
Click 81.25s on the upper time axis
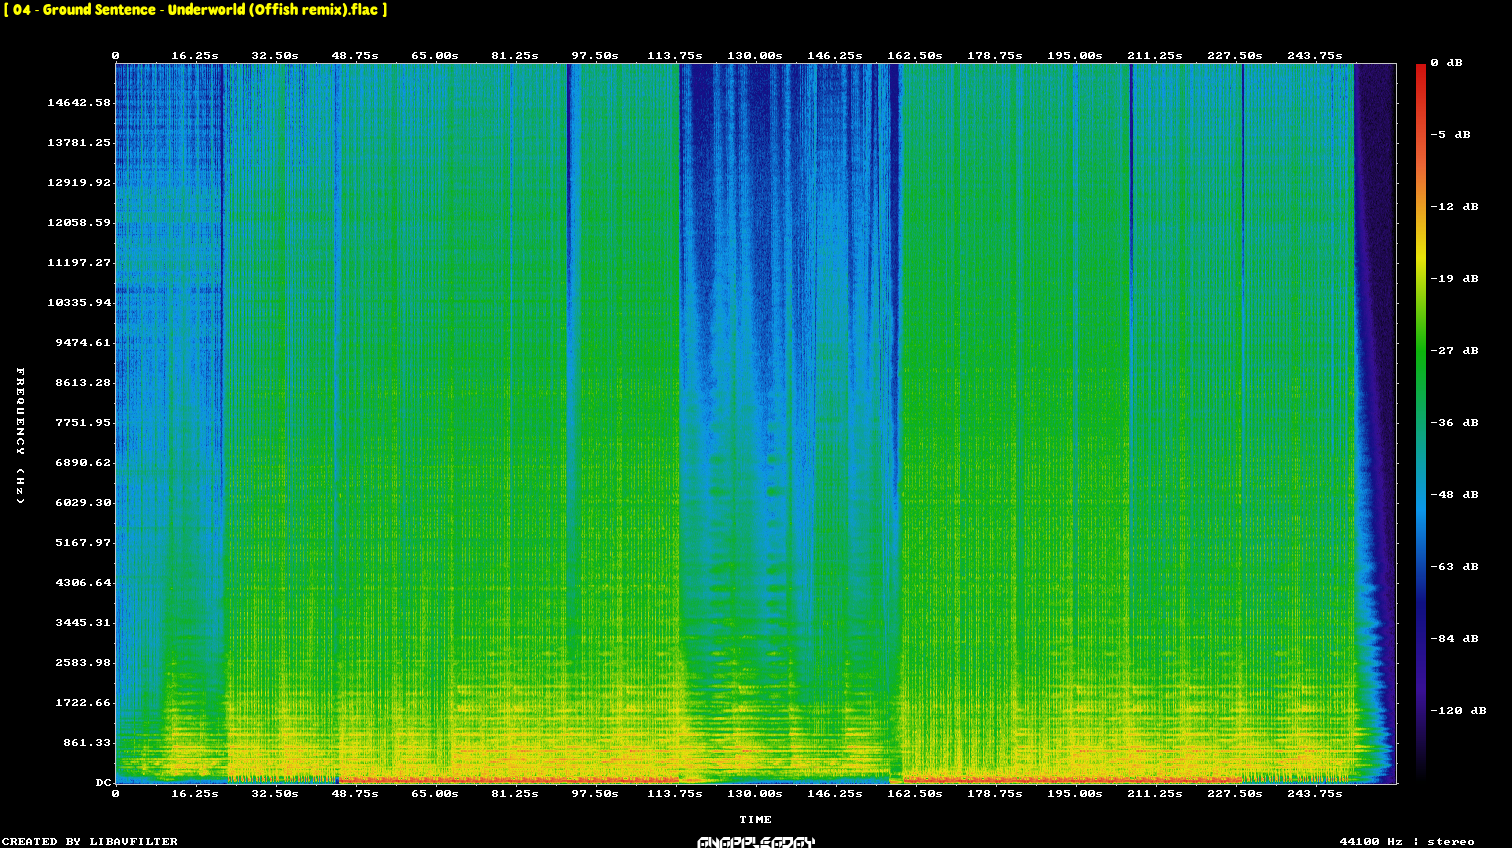515,56
